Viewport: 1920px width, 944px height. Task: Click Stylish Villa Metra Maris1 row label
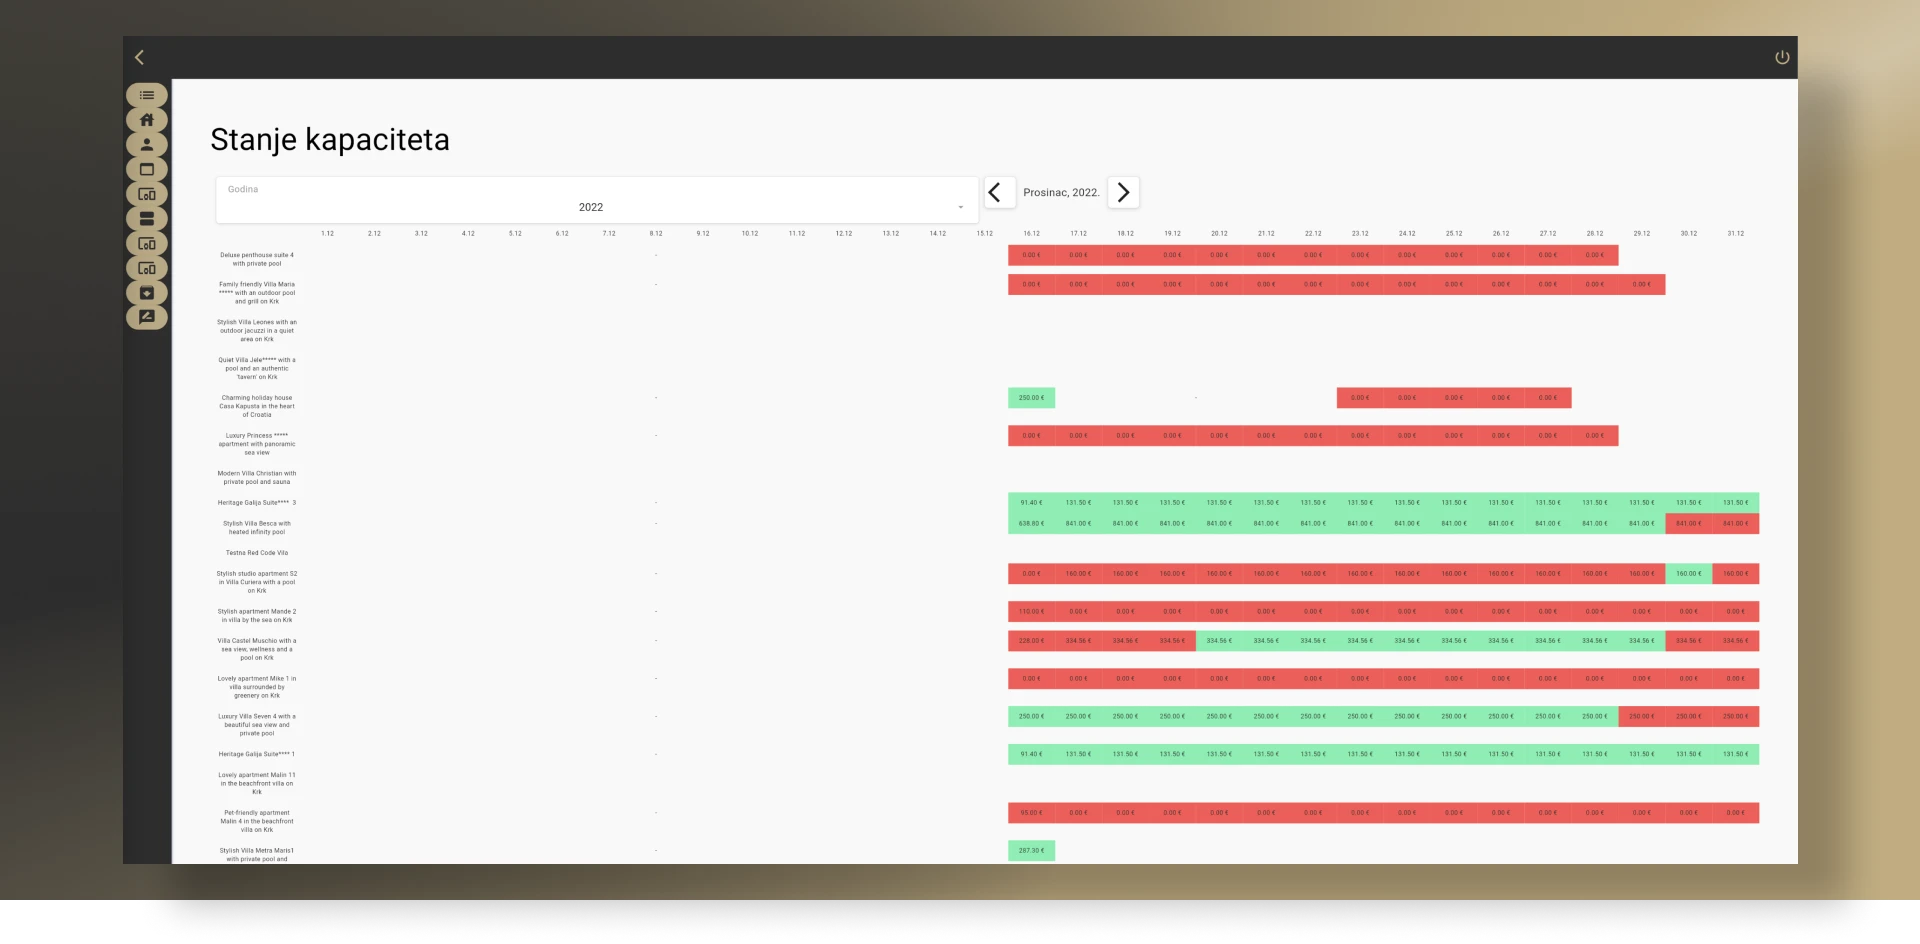257,855
